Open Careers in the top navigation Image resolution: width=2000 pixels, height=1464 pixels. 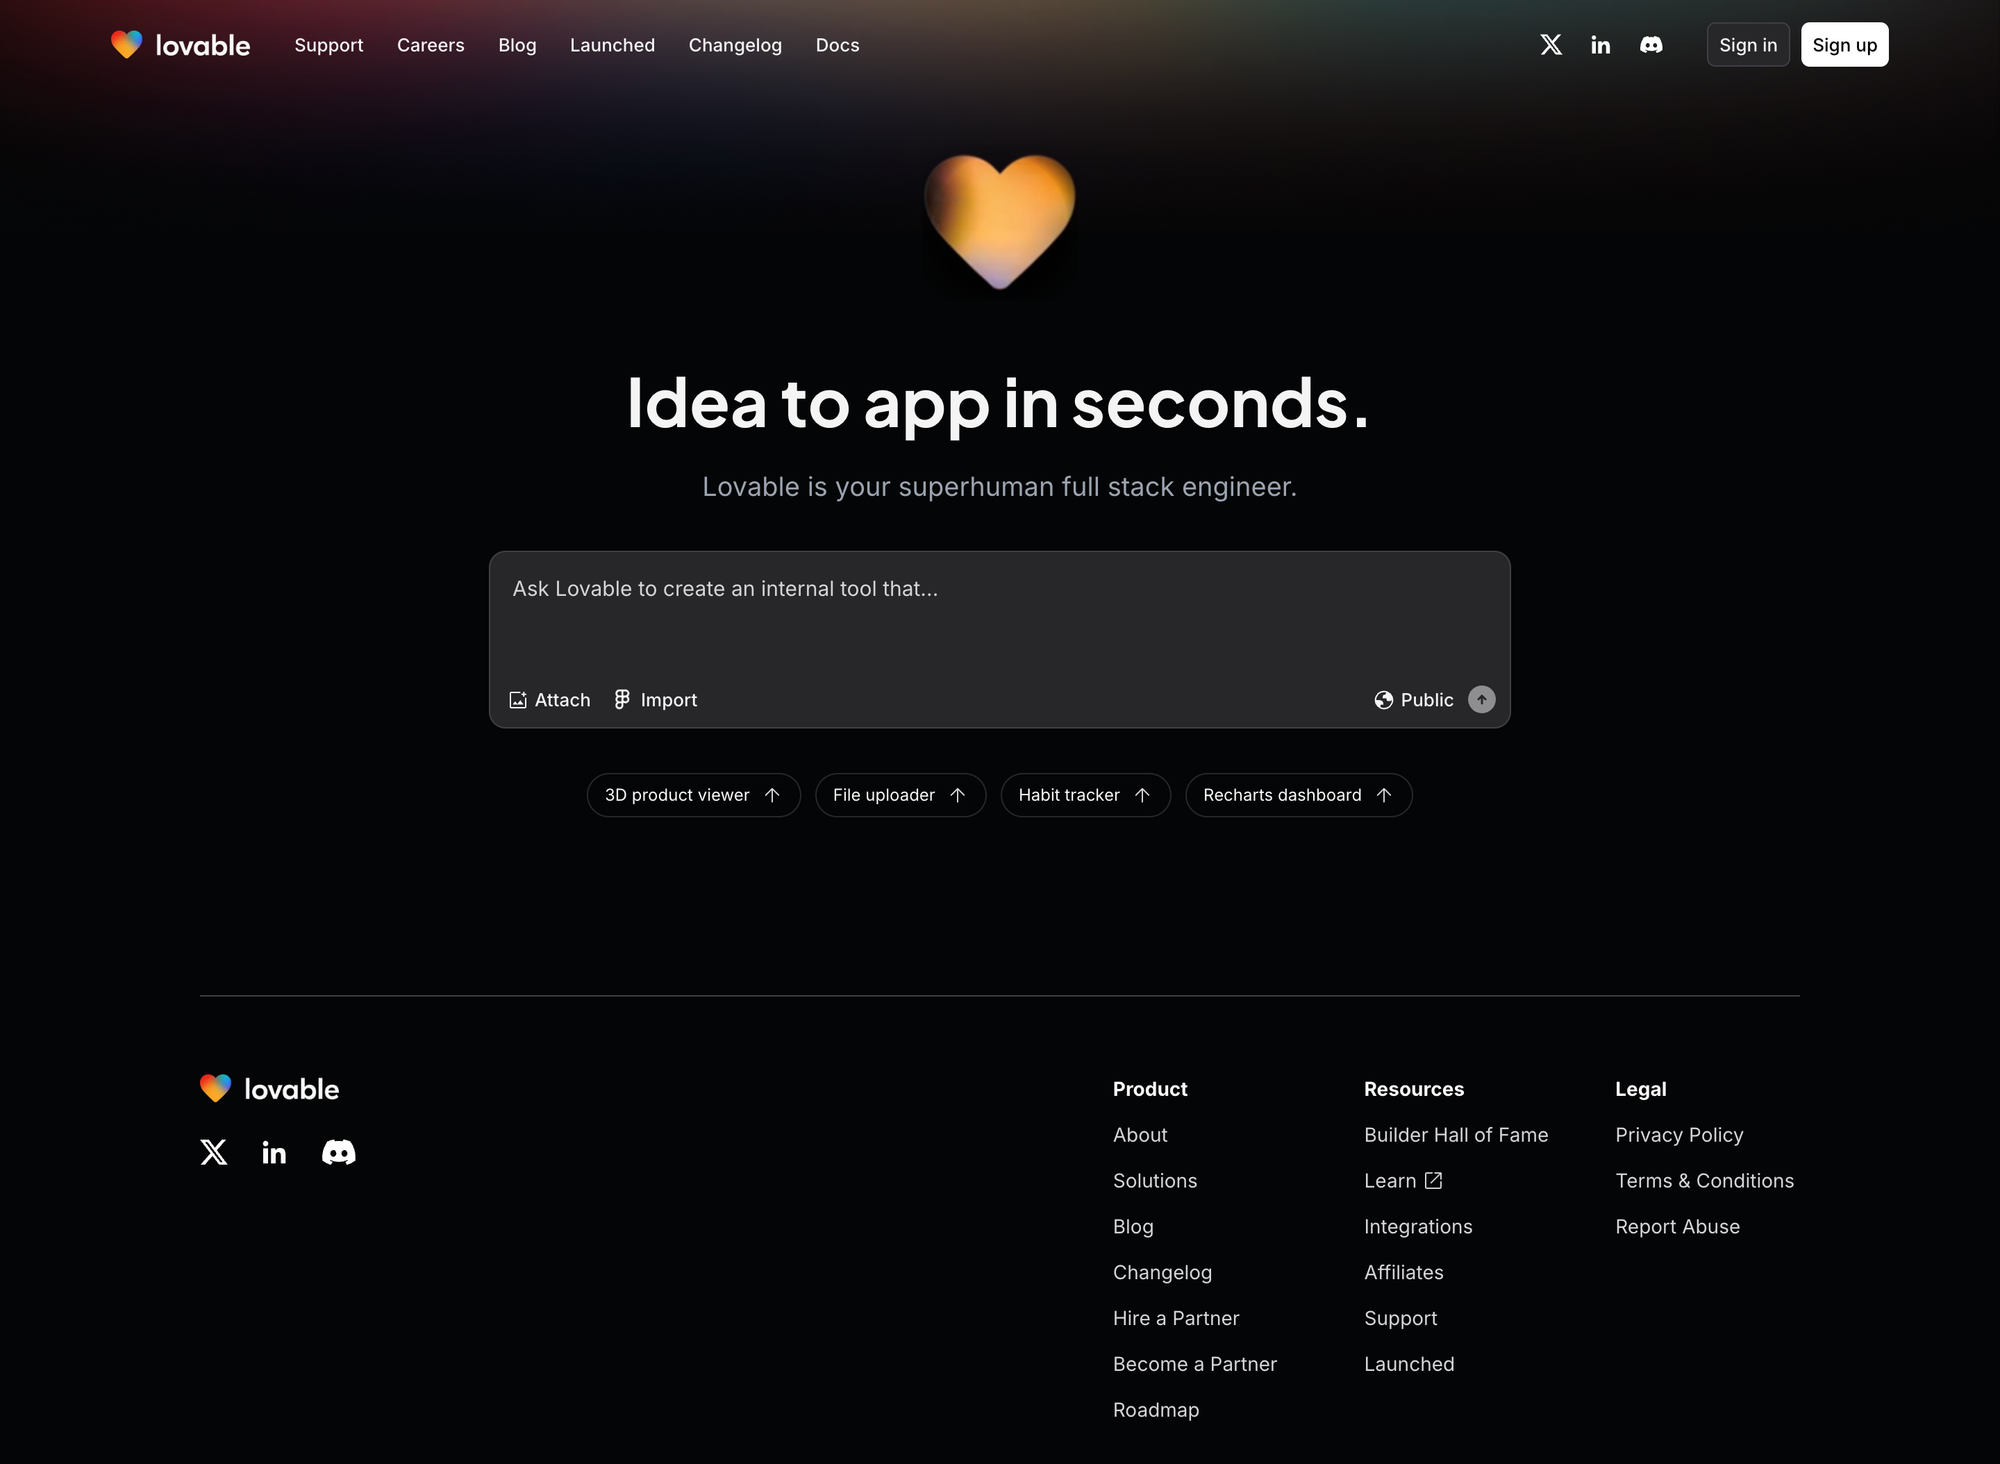coord(431,45)
